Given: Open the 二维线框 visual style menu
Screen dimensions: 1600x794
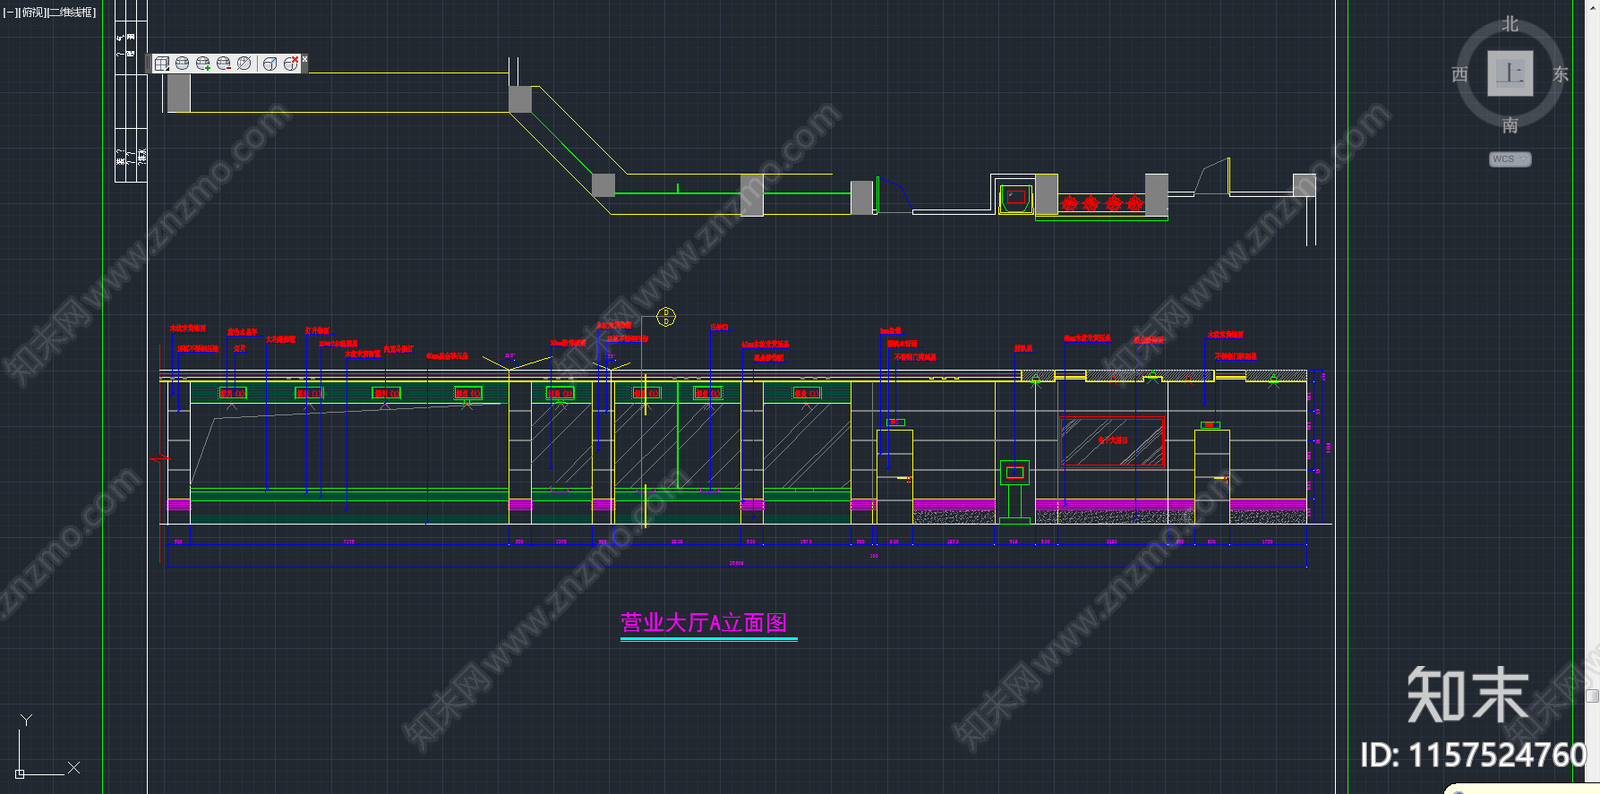Looking at the screenshot, I should point(70,12).
